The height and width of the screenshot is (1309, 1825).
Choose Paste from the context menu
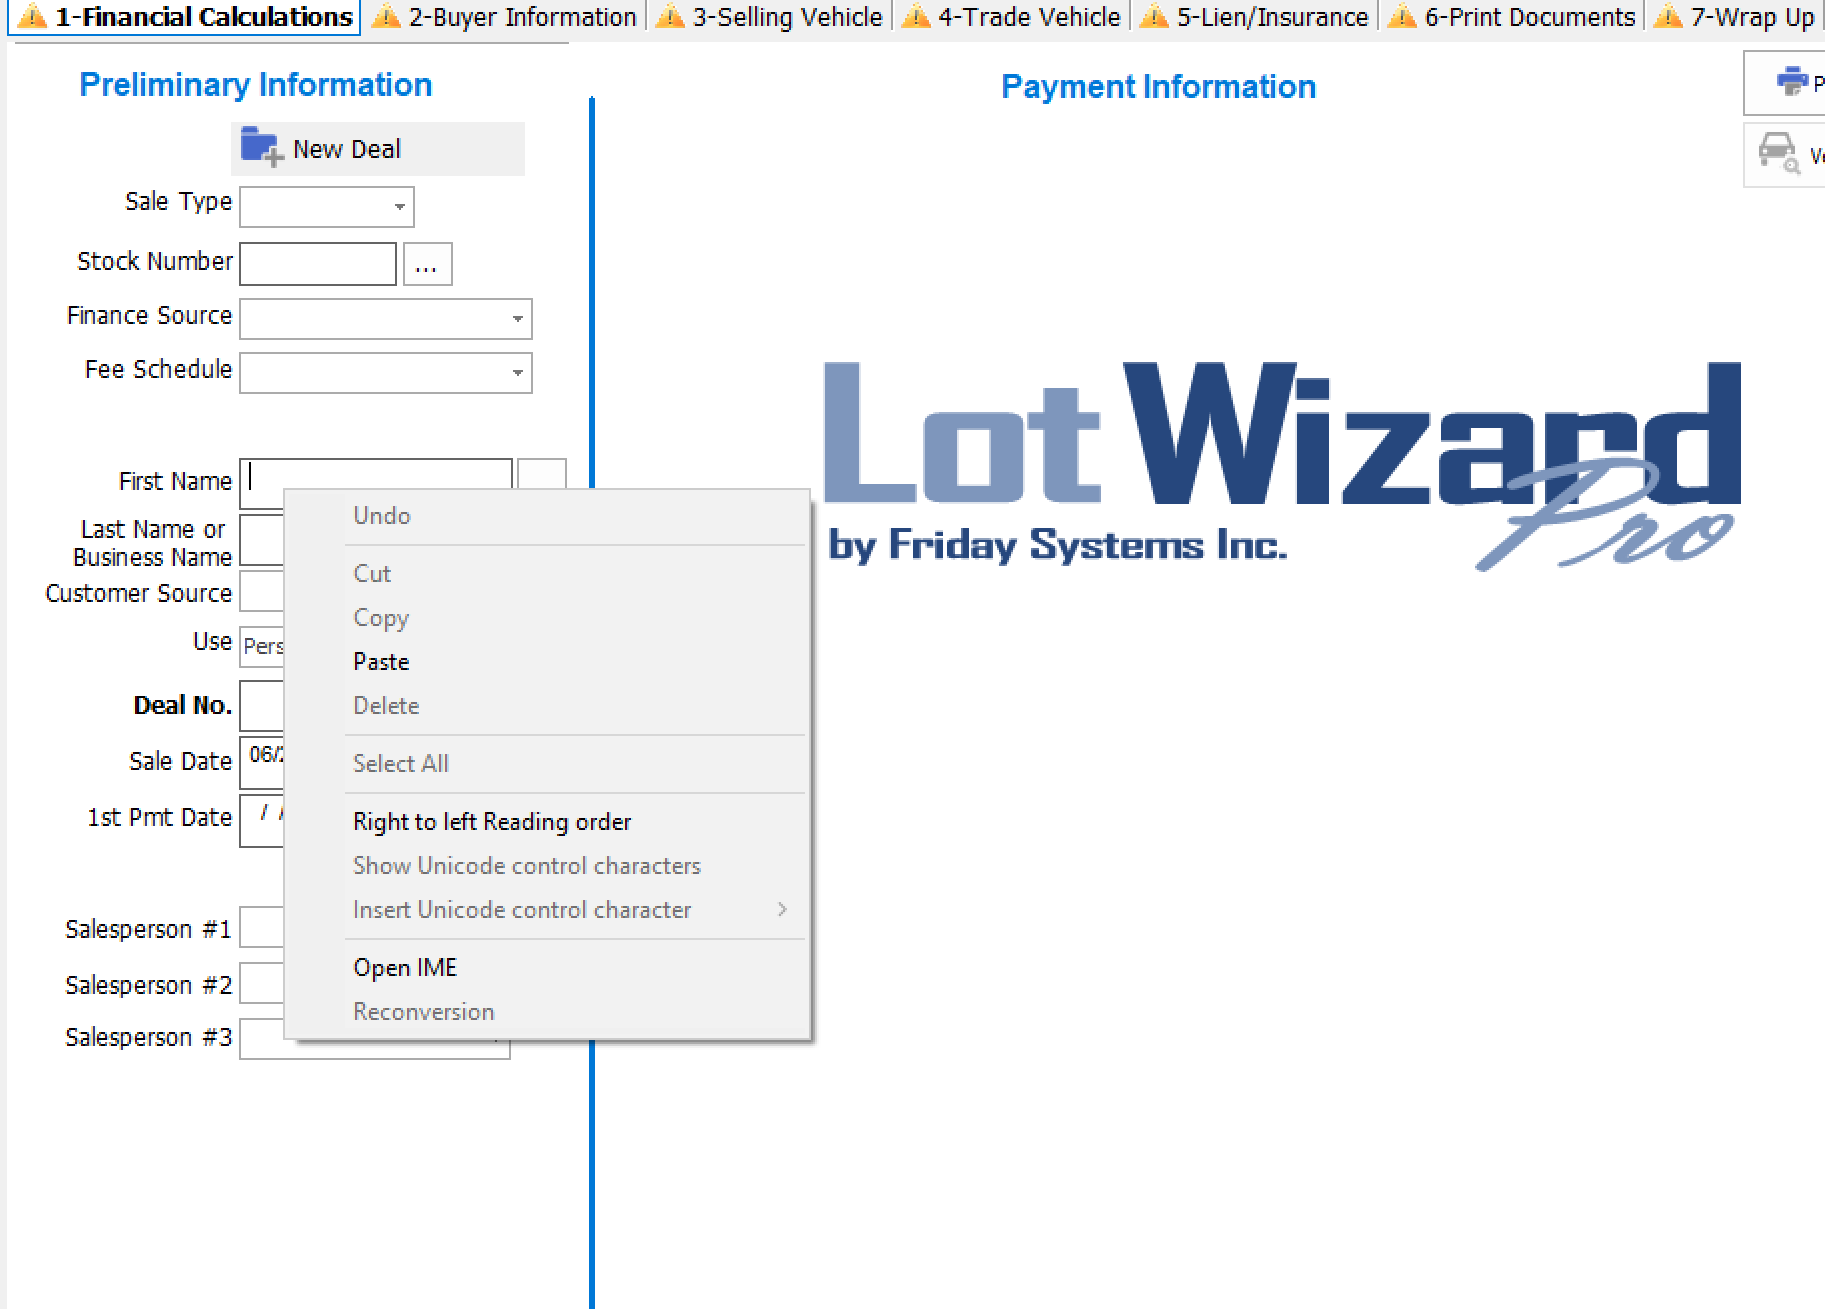(381, 662)
